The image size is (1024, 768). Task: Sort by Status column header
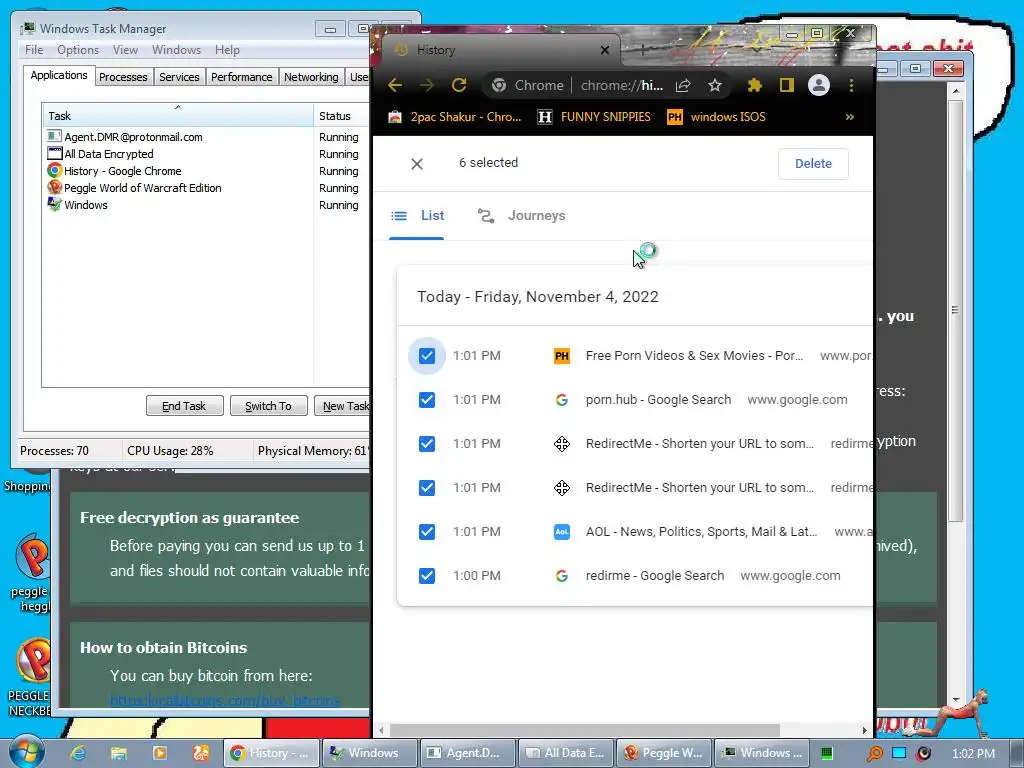click(342, 116)
